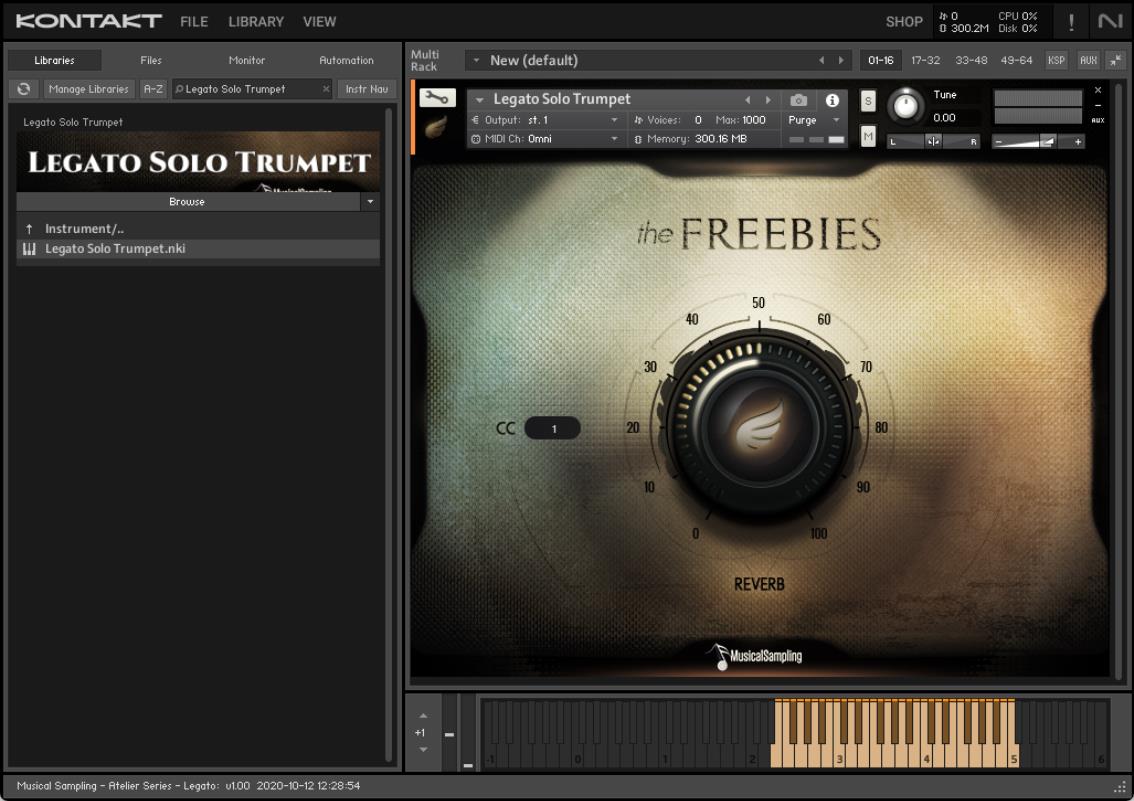Minimize instrument header with the dash button
The width and height of the screenshot is (1134, 801).
[x=1098, y=106]
